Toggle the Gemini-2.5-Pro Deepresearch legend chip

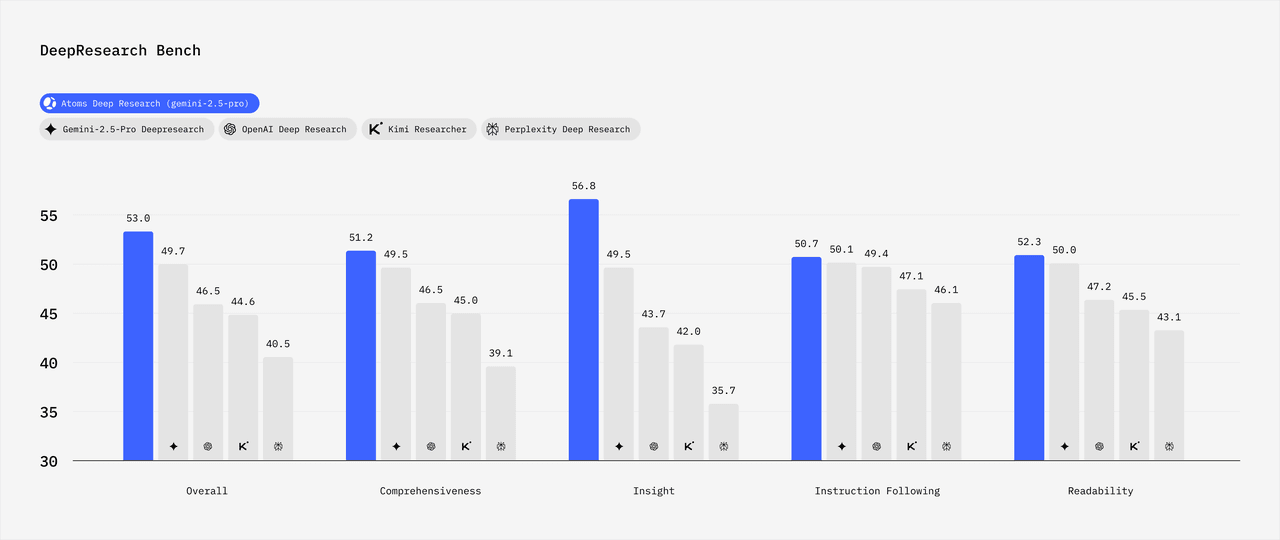point(127,129)
